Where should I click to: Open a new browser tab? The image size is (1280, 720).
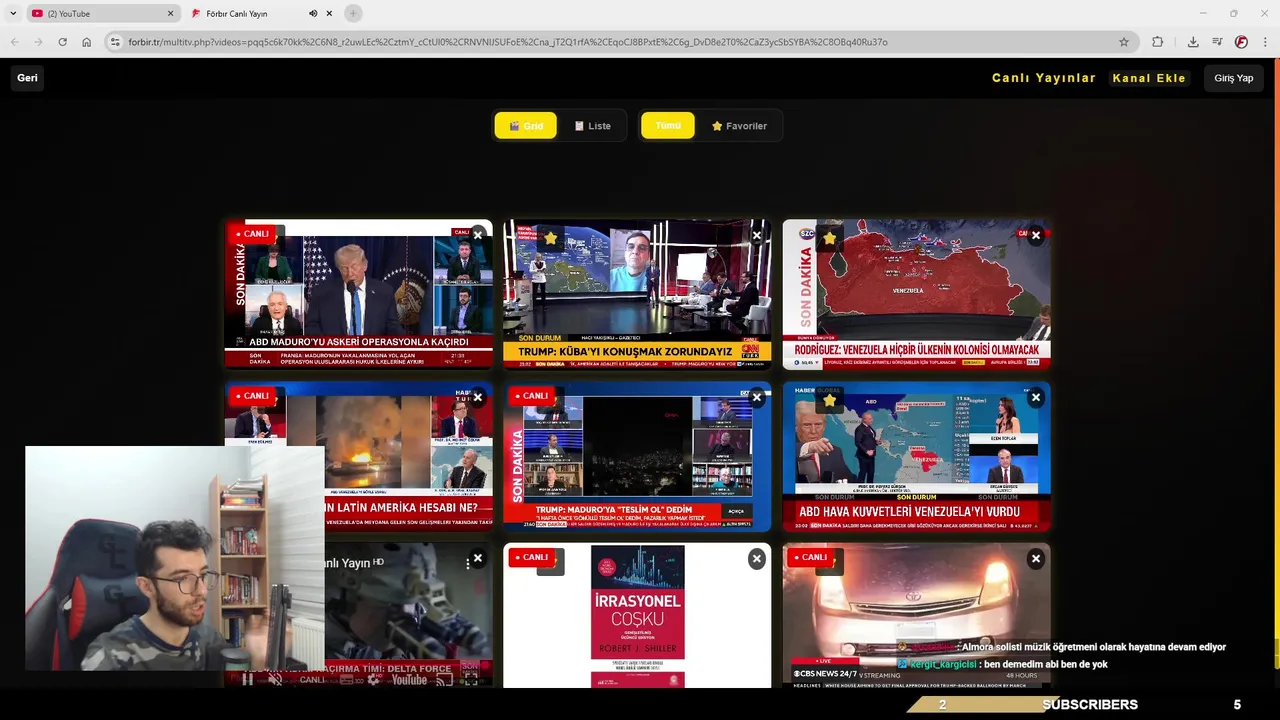click(353, 13)
